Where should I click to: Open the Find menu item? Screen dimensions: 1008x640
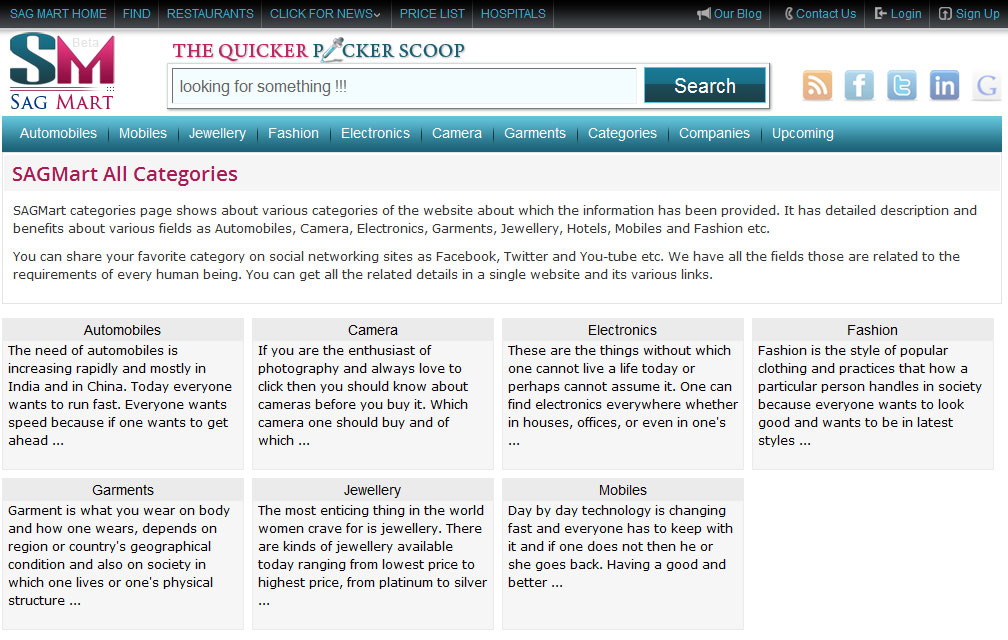coord(136,13)
